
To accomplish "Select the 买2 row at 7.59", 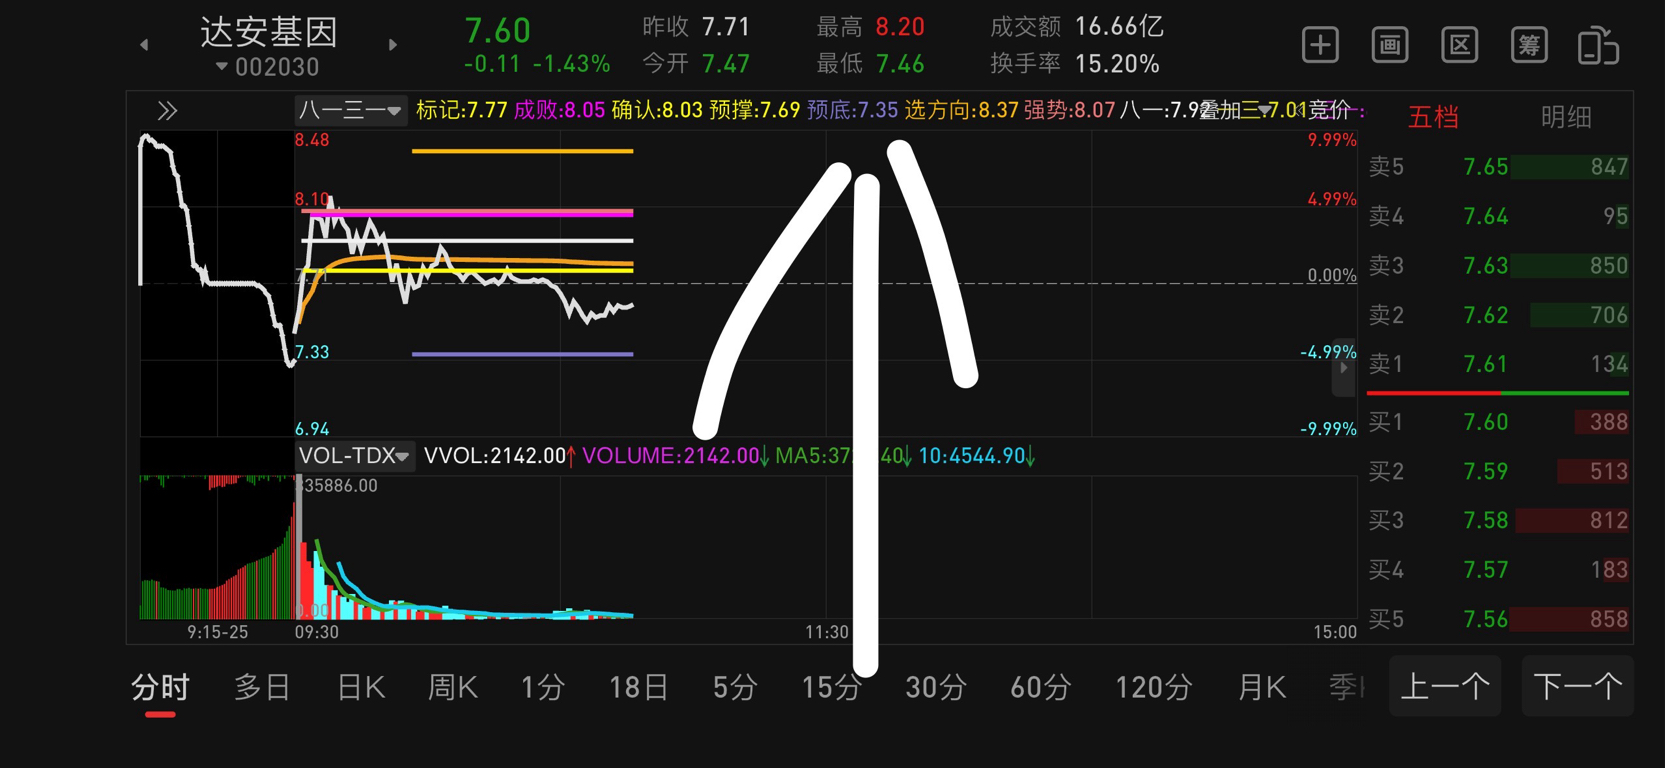I will point(1498,471).
